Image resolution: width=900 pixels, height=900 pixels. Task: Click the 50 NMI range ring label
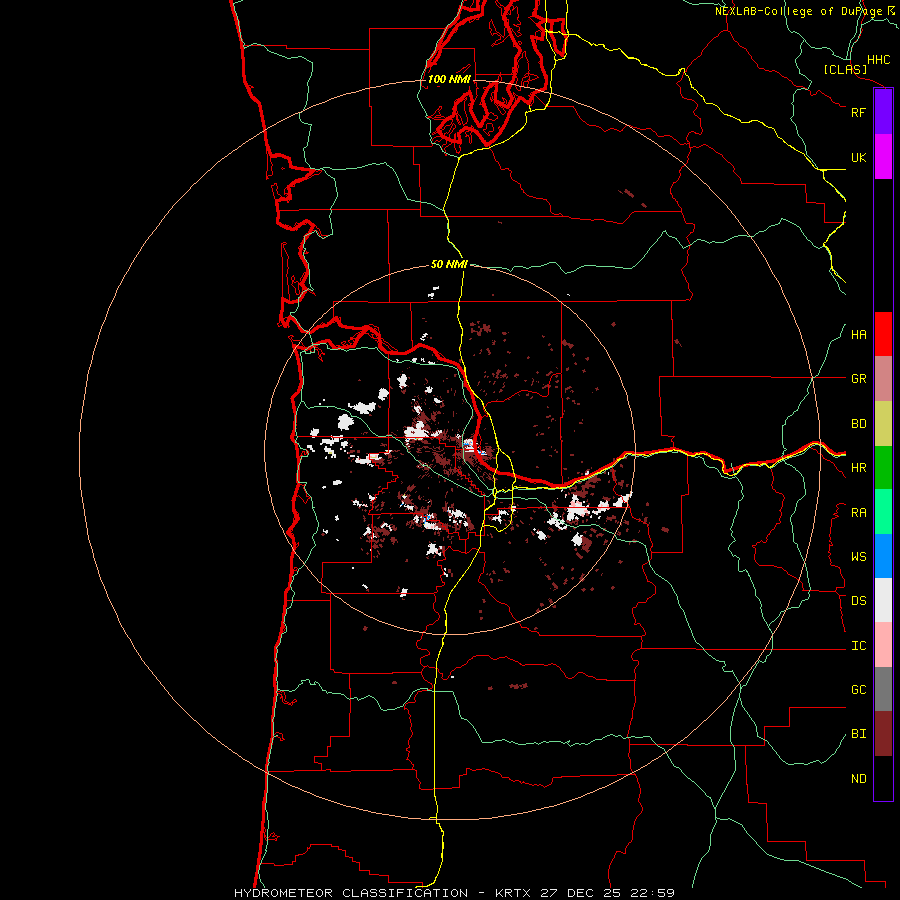pos(449,264)
